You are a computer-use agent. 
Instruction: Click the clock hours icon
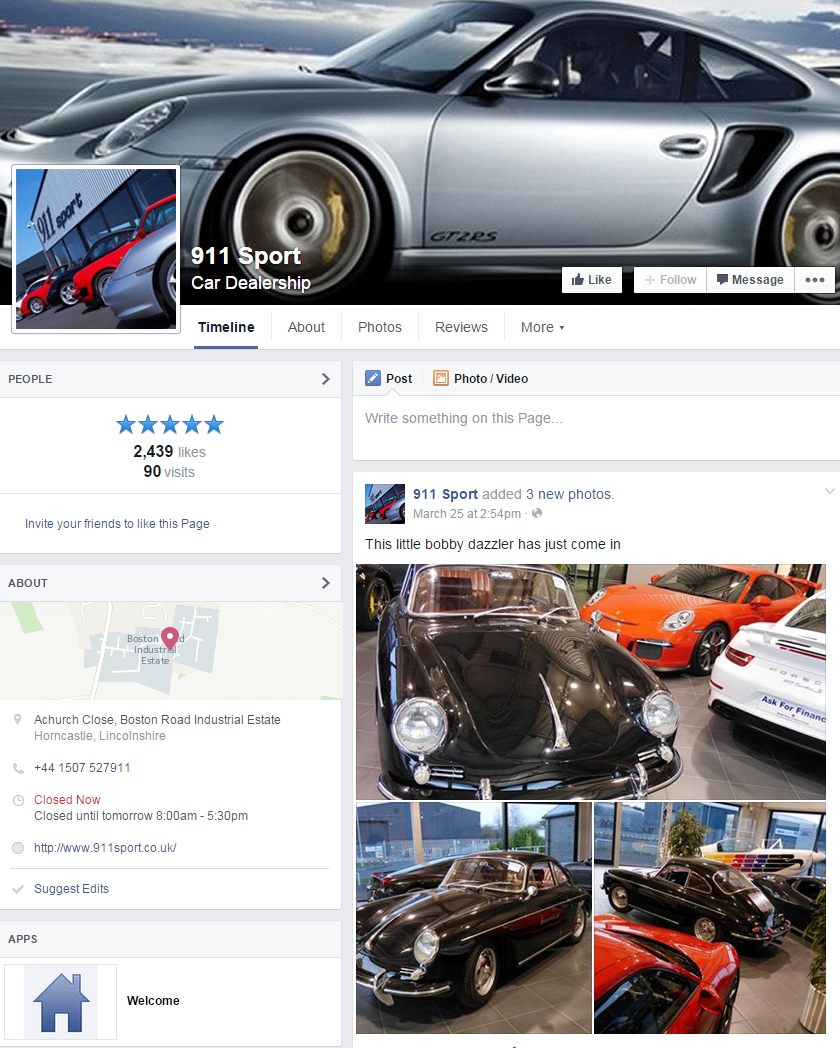(18, 800)
